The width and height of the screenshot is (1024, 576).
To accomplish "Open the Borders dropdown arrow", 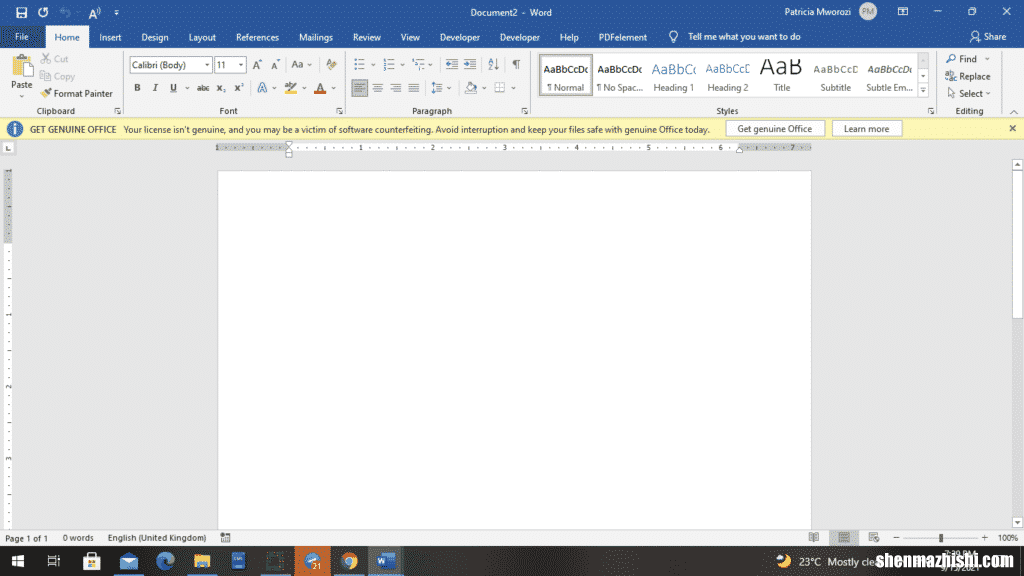I will pyautogui.click(x=513, y=88).
